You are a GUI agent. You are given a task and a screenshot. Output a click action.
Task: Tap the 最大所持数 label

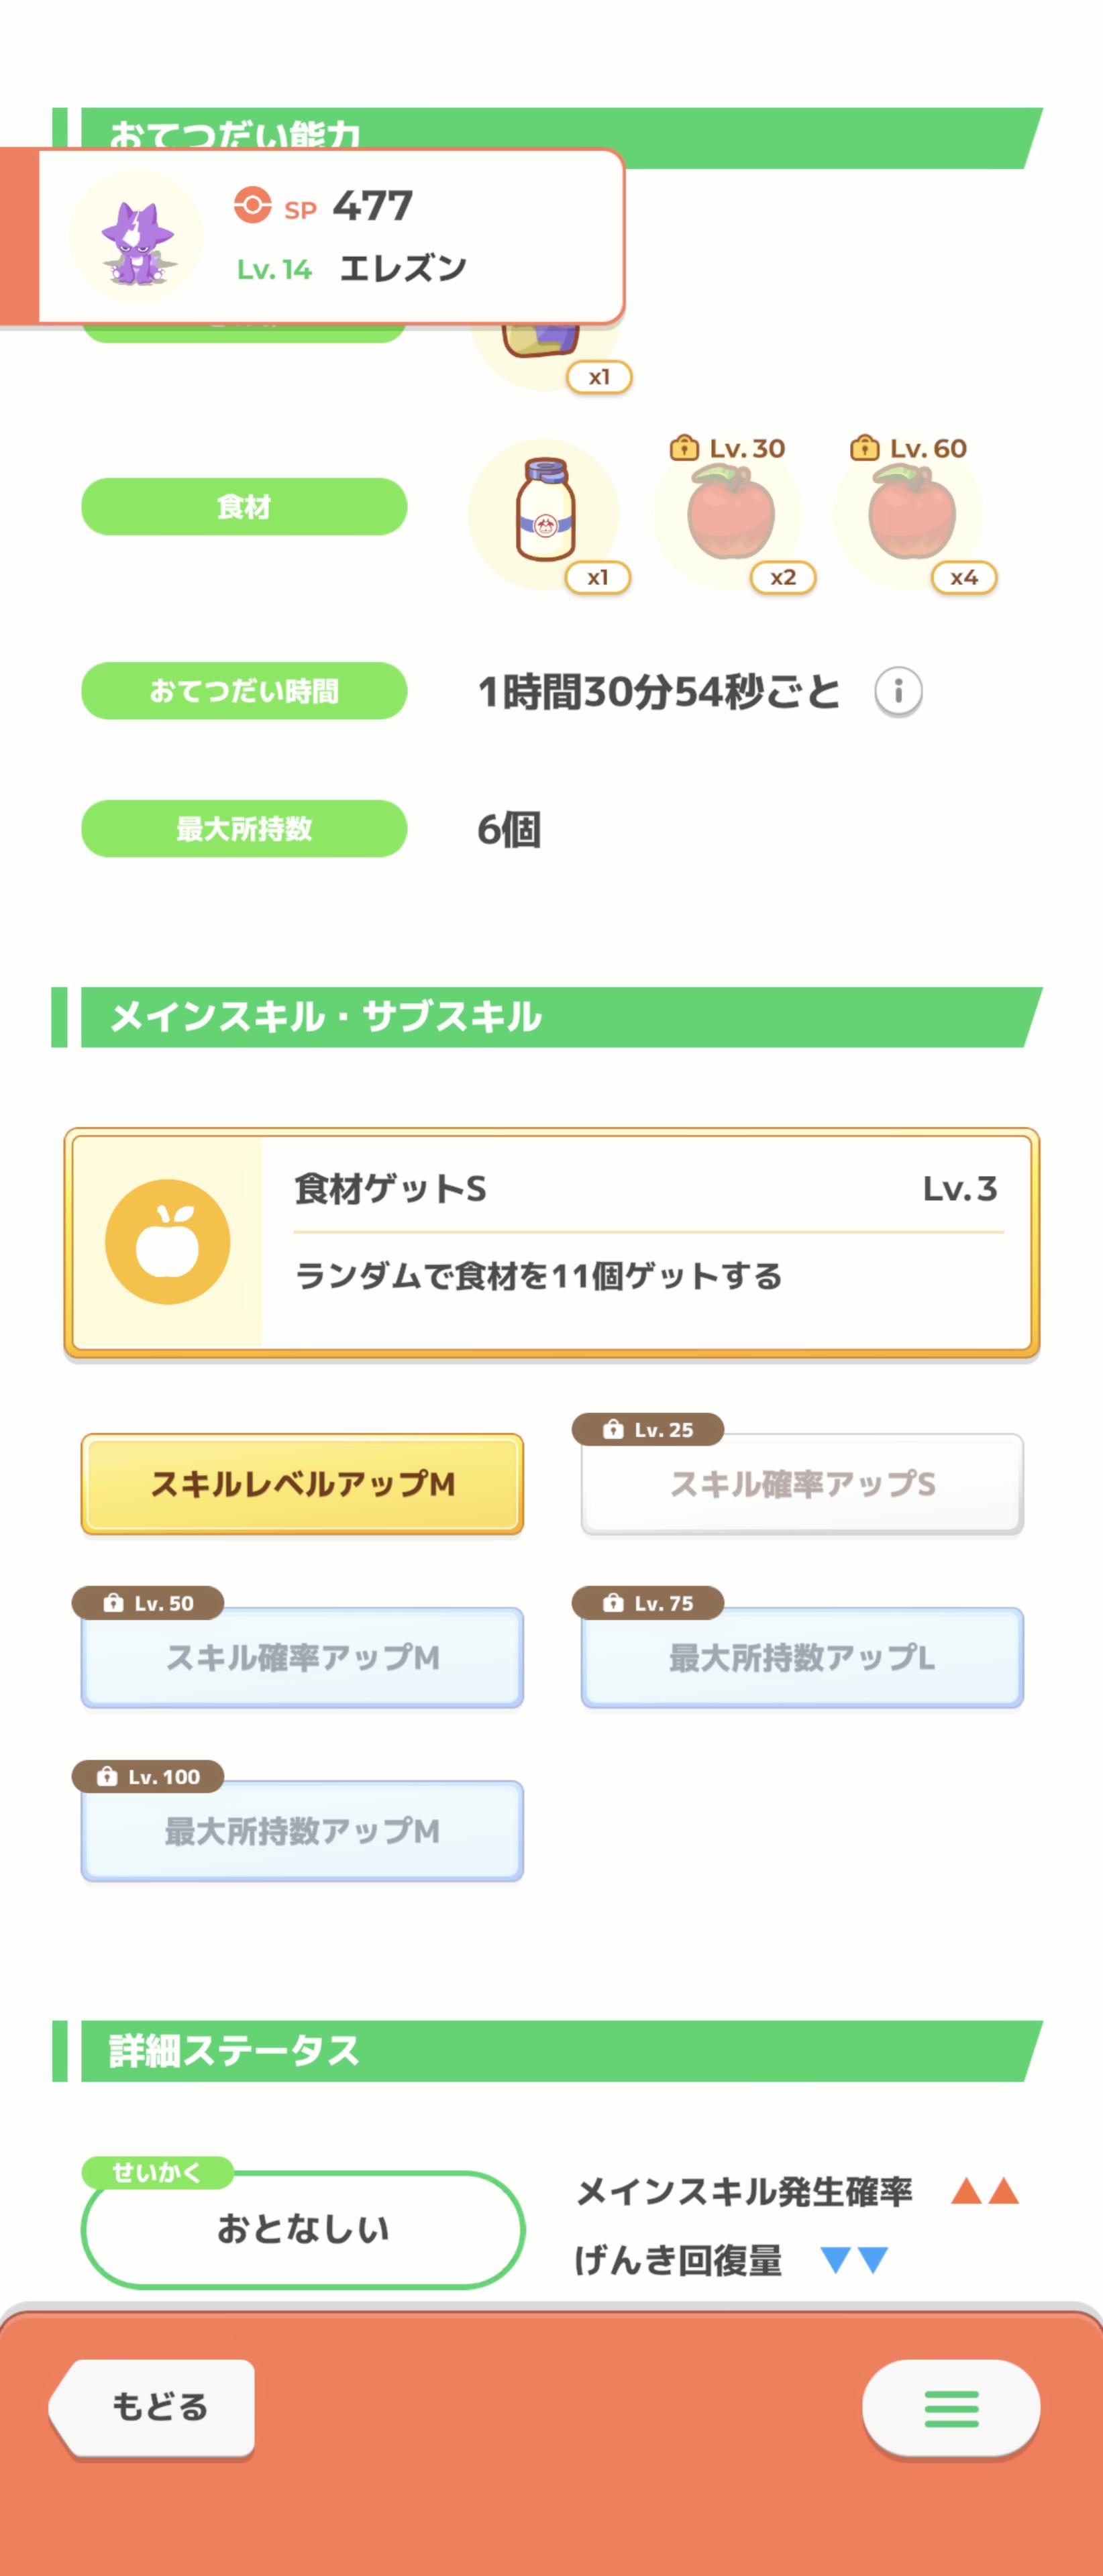[x=244, y=828]
